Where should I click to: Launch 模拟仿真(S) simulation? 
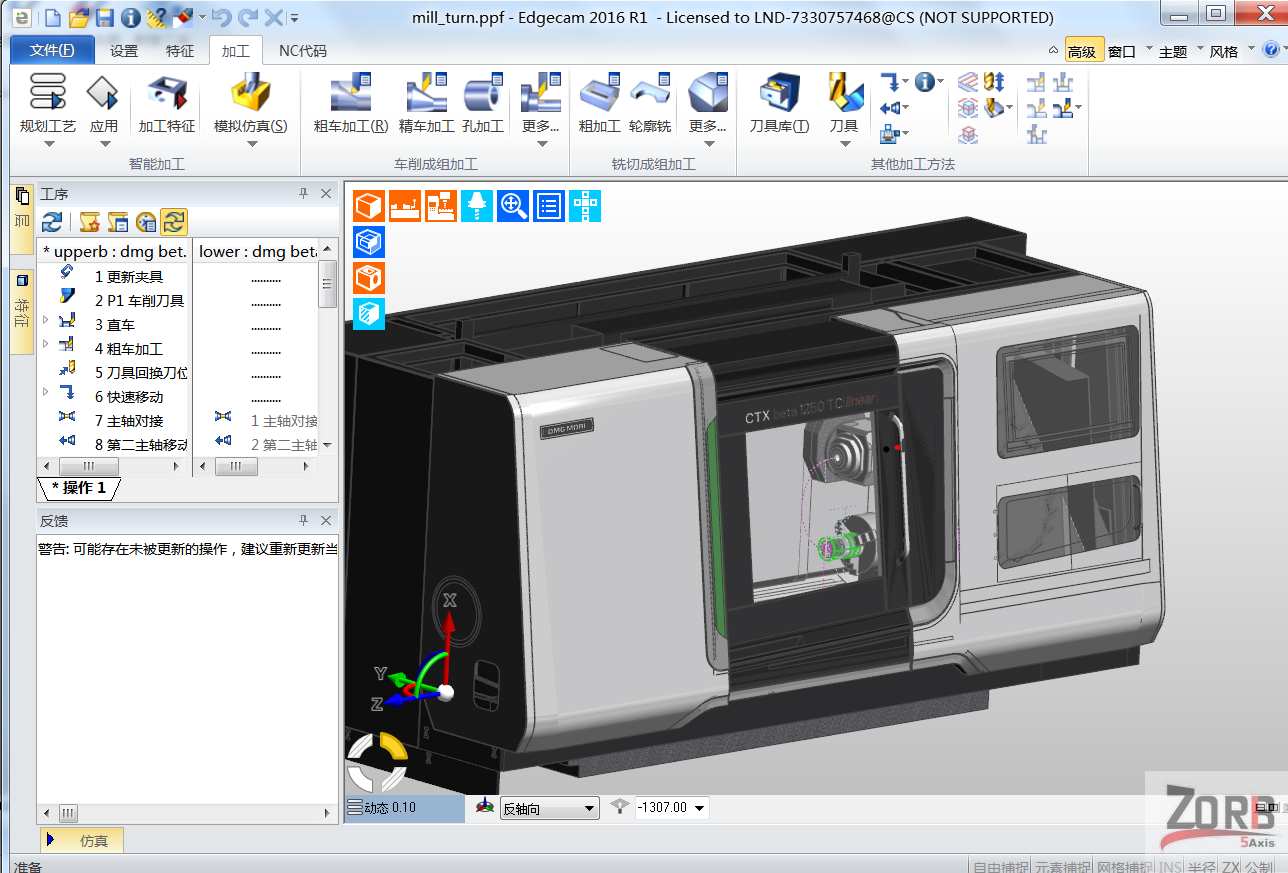250,104
